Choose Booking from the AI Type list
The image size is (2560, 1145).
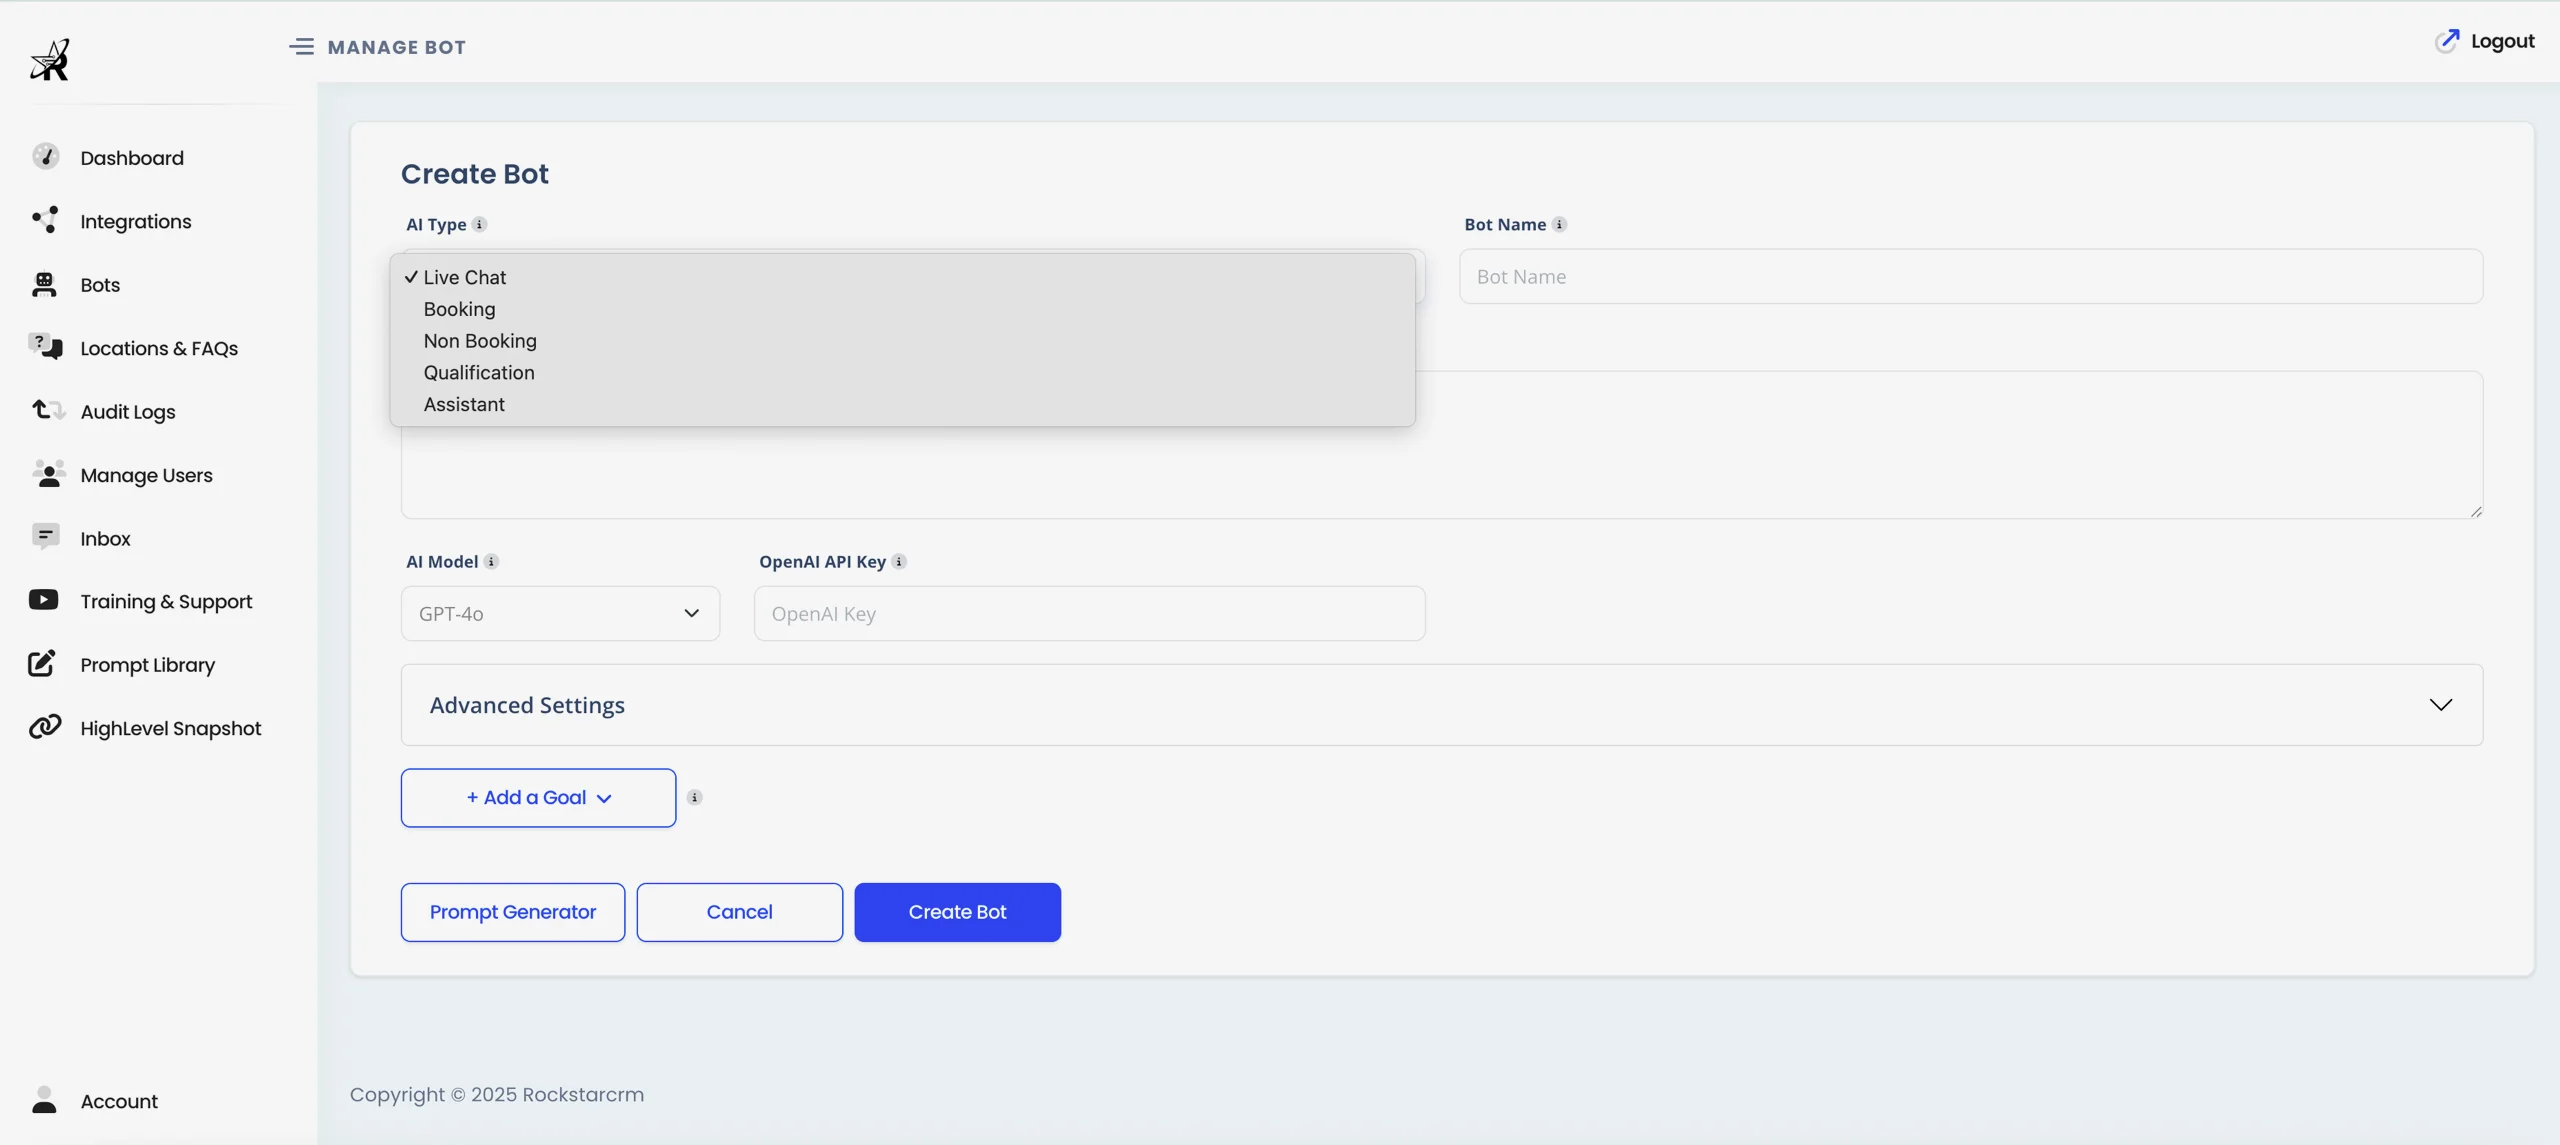pos(458,309)
